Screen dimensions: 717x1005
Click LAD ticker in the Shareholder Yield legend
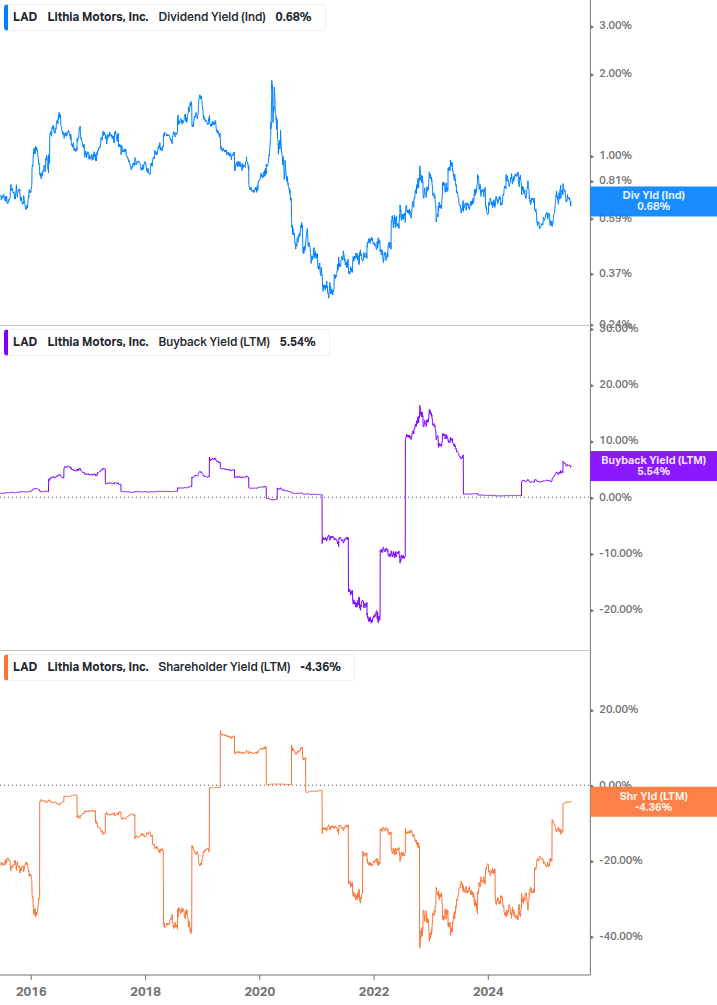tap(25, 667)
